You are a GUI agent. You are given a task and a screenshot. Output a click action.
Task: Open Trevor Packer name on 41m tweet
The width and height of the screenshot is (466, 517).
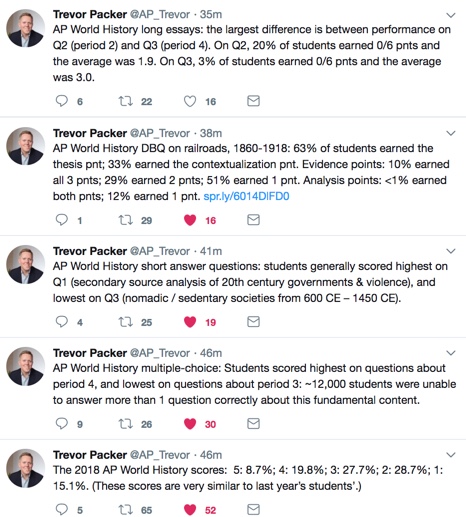tap(90, 251)
